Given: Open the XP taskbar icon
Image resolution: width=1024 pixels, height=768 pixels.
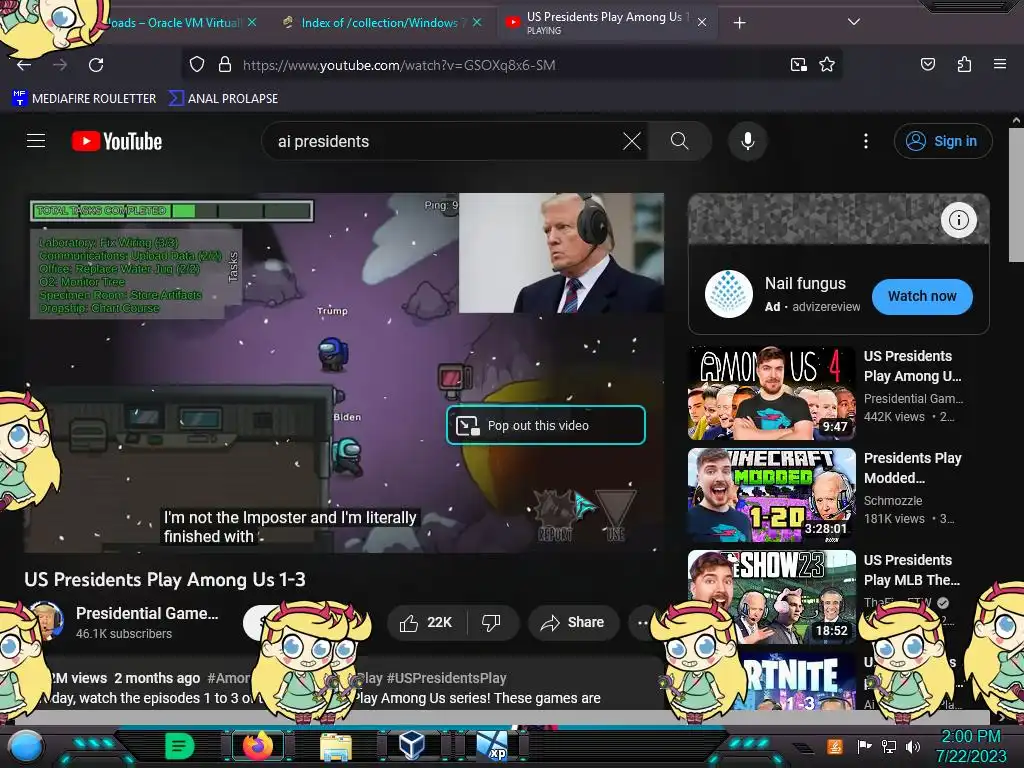Looking at the screenshot, I should [492, 746].
